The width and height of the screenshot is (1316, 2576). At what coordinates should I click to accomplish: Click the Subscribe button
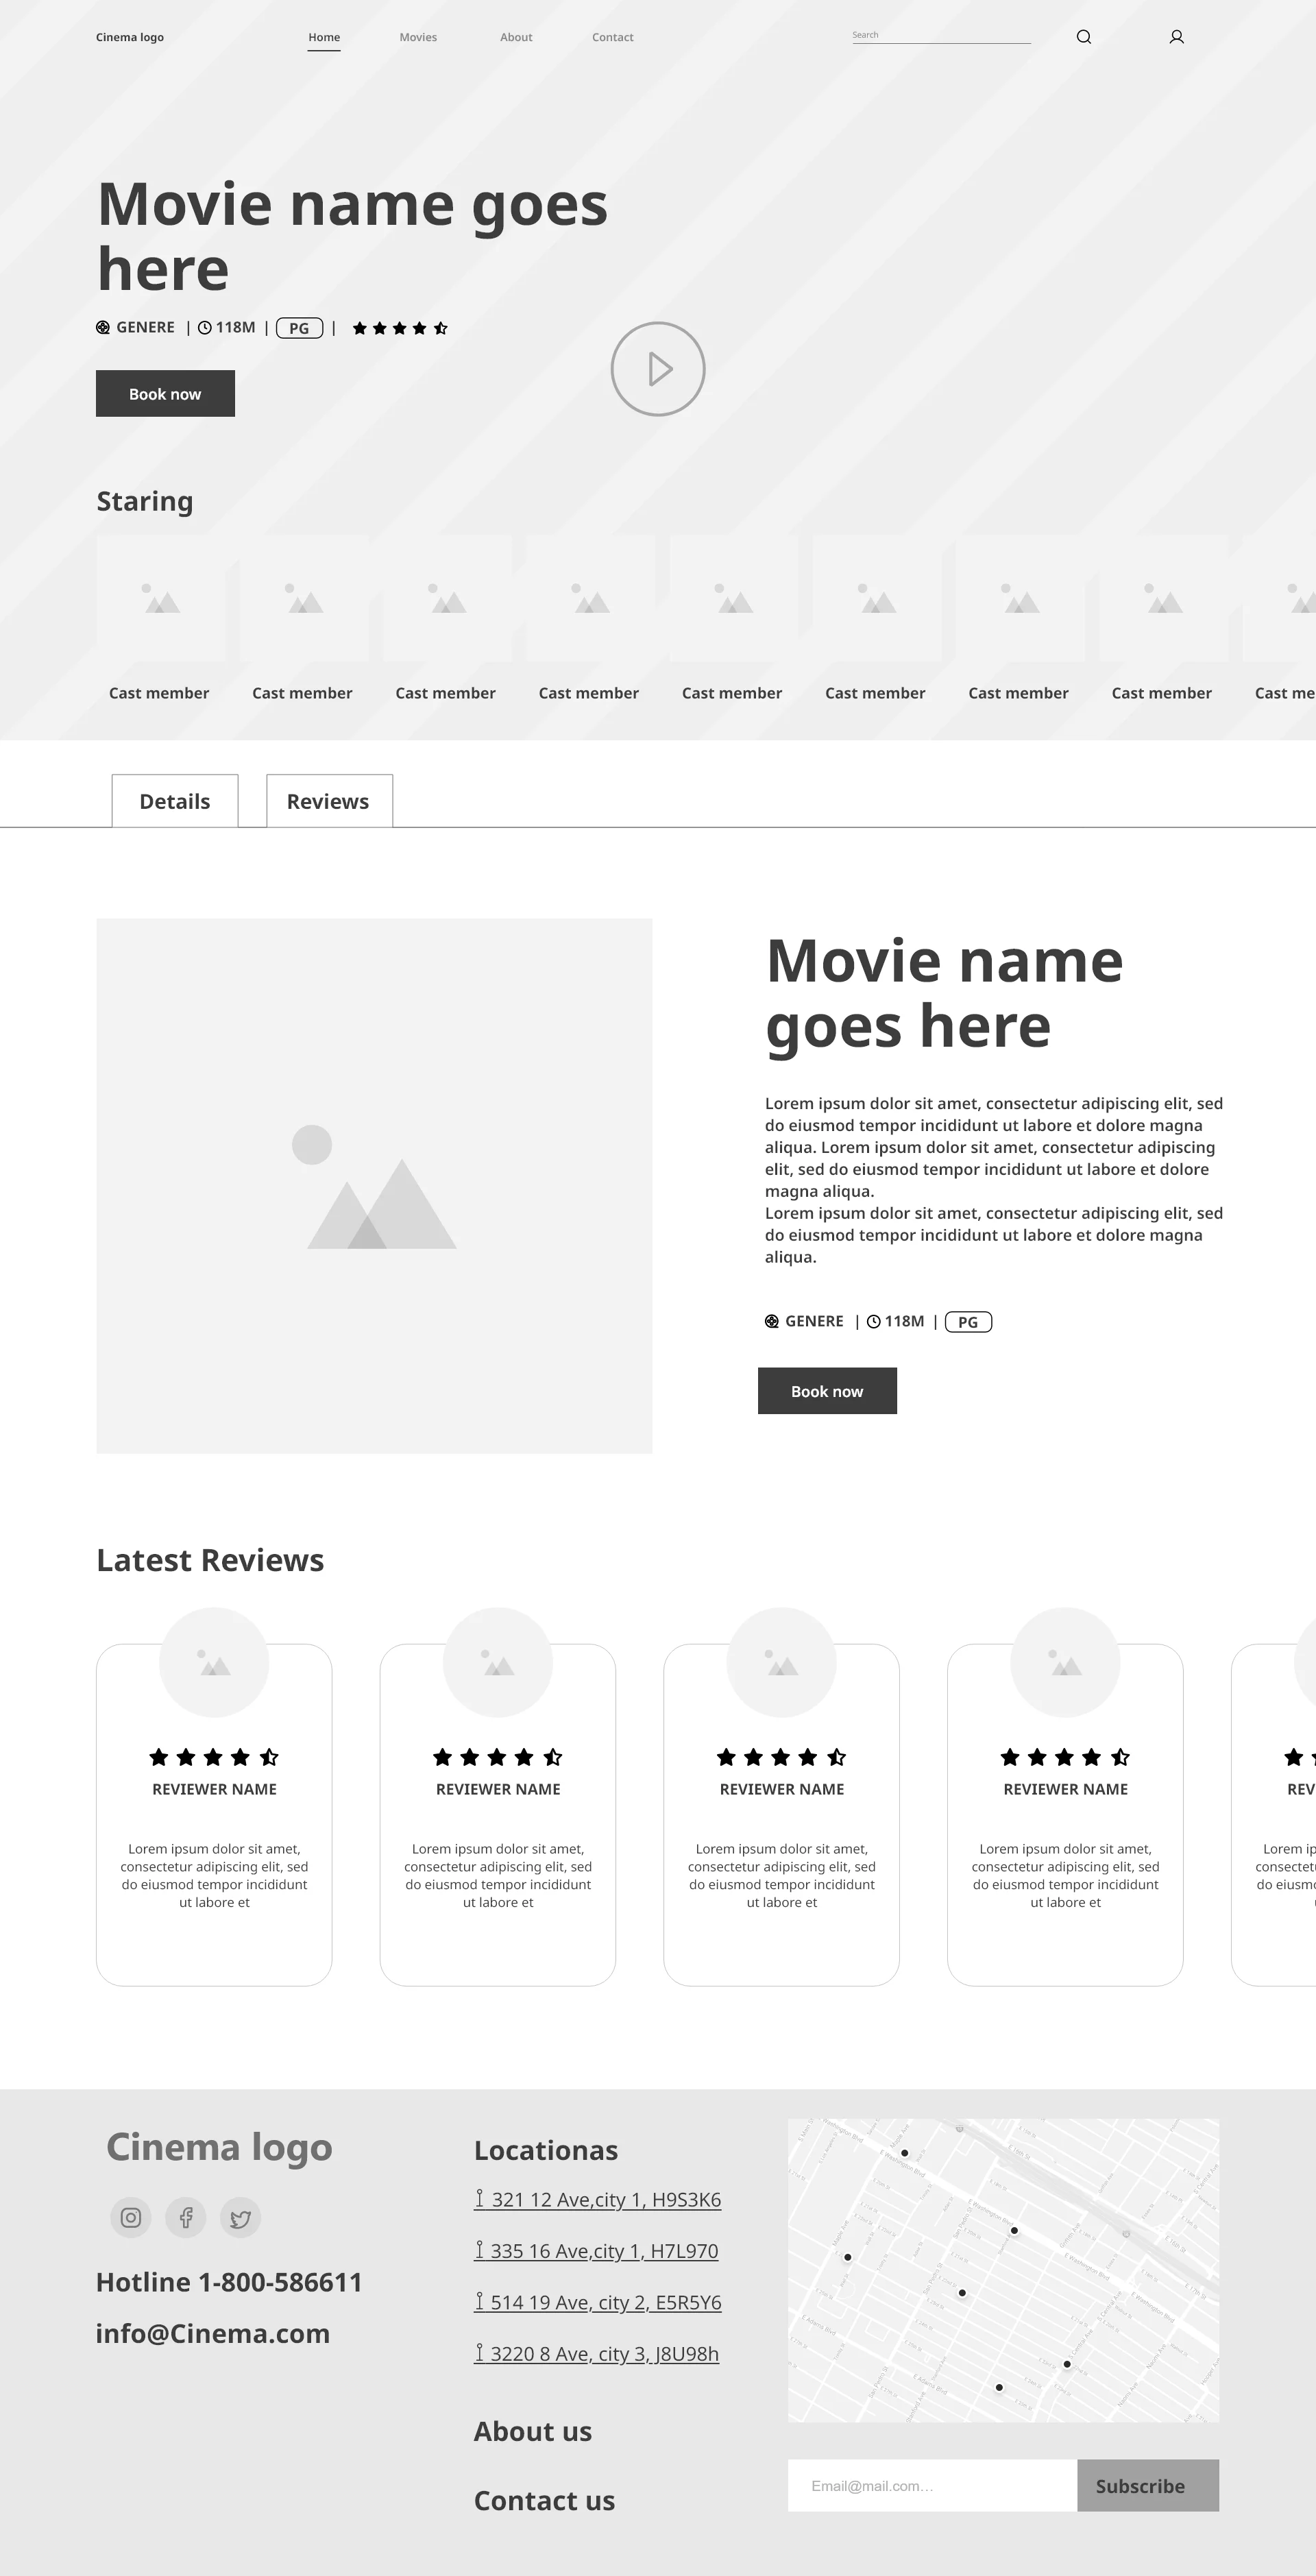pyautogui.click(x=1148, y=2486)
